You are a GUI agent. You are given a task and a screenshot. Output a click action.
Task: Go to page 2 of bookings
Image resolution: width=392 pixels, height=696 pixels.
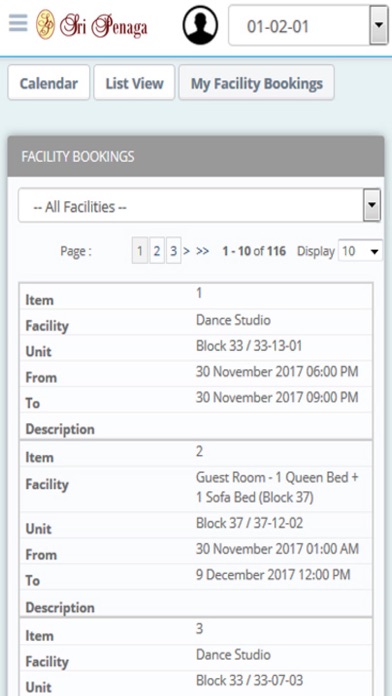click(157, 251)
